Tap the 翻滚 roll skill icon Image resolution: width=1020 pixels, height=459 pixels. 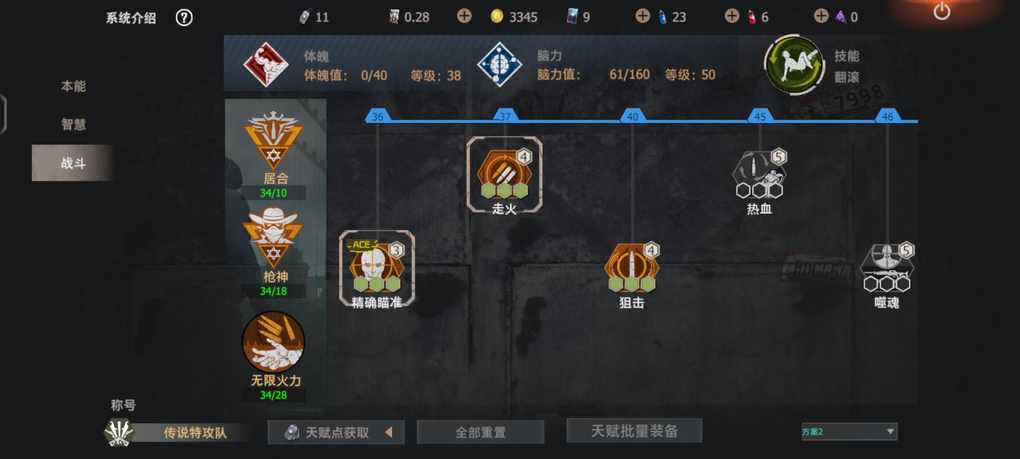[x=794, y=65]
